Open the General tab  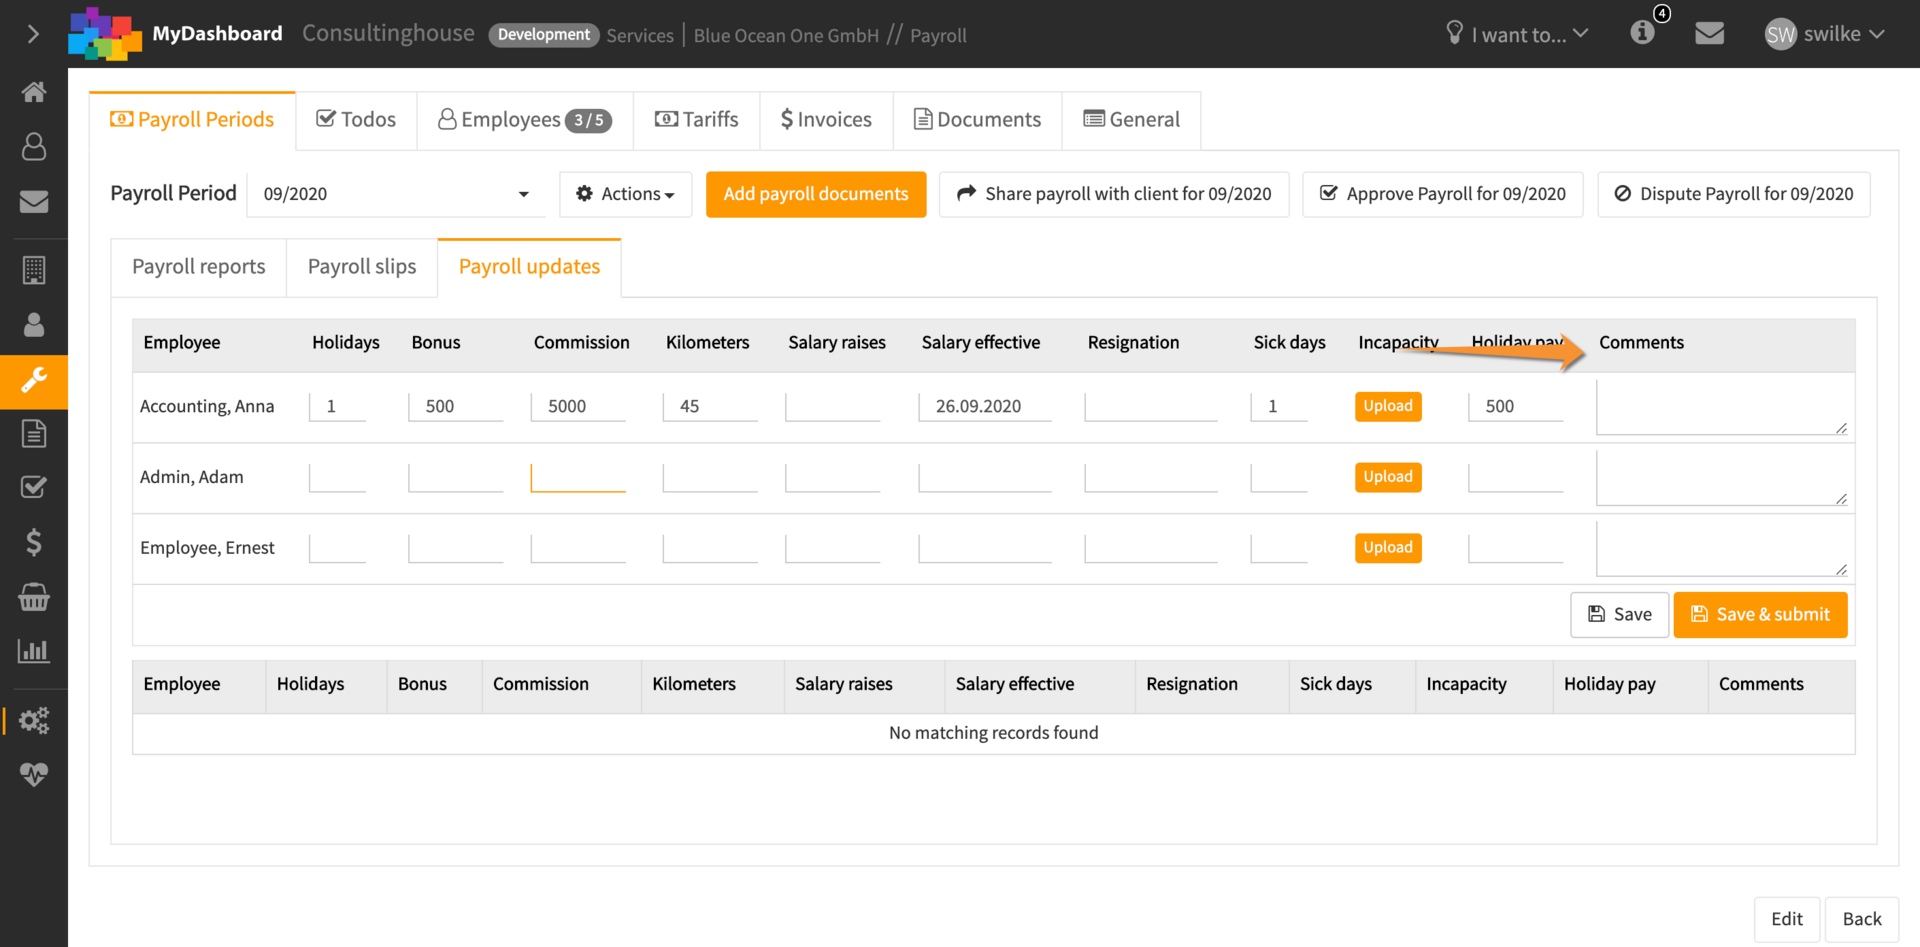point(1132,120)
